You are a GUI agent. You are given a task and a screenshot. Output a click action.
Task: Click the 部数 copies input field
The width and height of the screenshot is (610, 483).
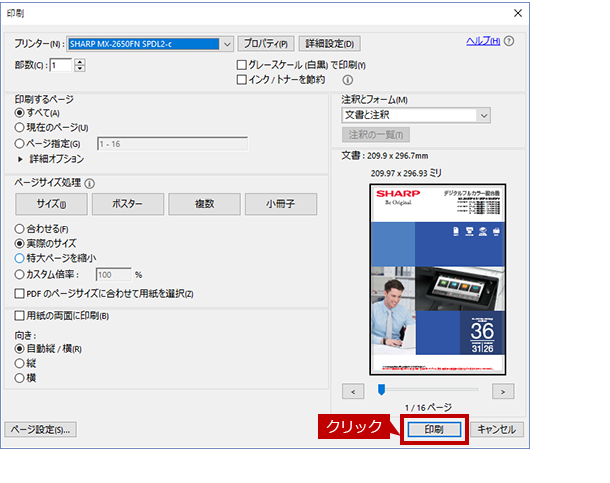61,65
